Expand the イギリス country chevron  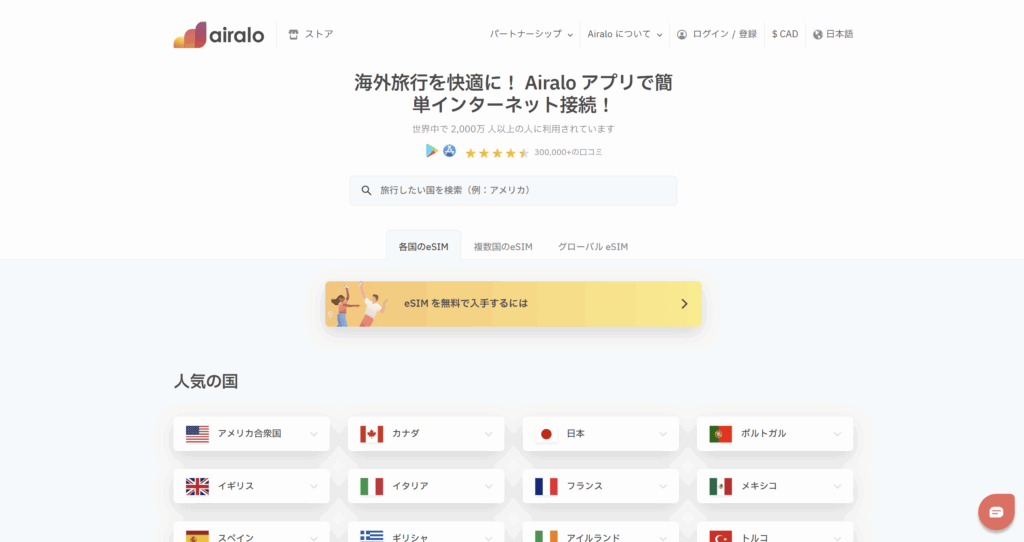point(314,486)
